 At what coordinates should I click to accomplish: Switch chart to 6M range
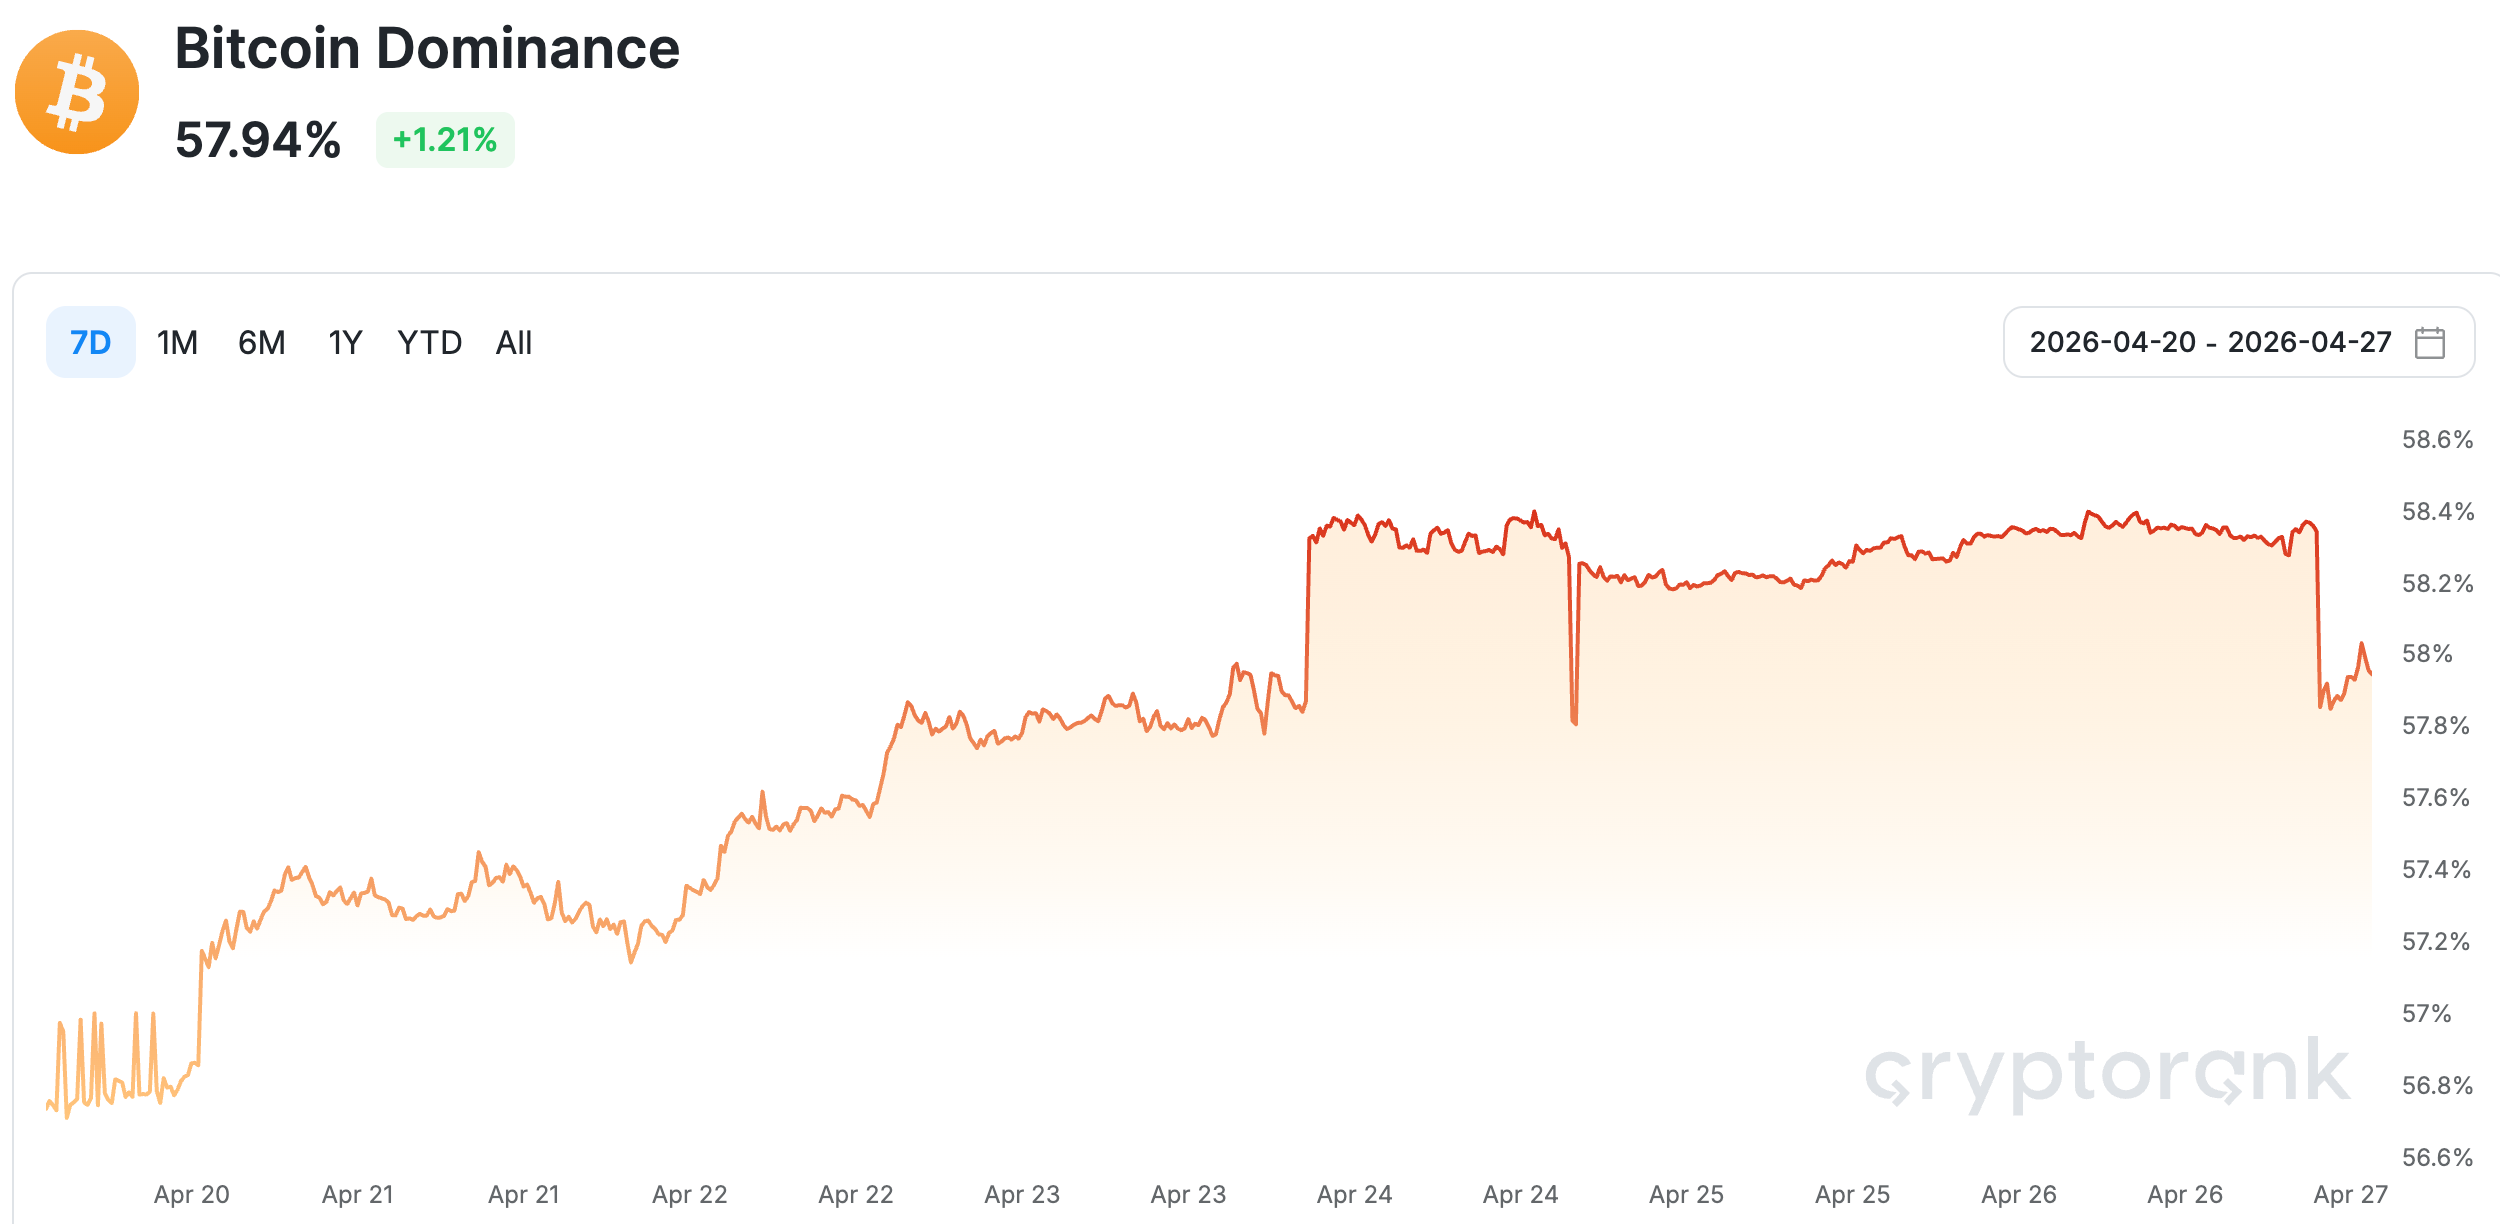click(261, 343)
